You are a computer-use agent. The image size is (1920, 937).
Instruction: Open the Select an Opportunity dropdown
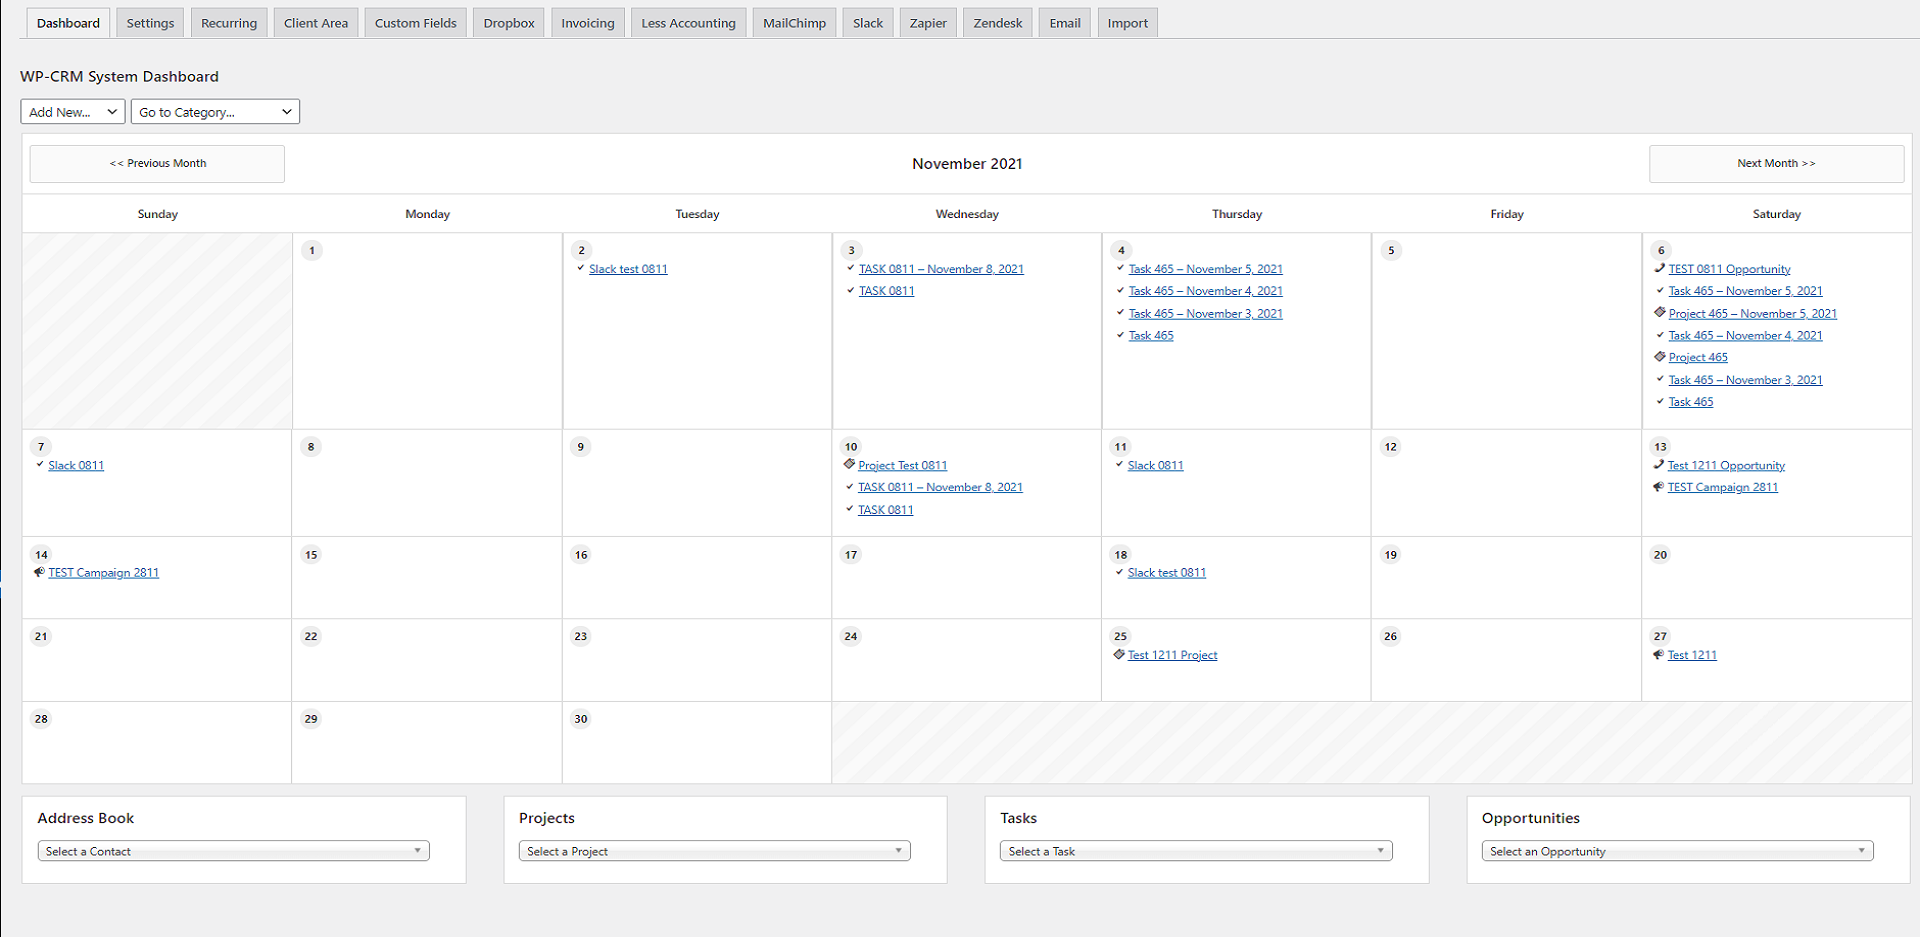(x=1677, y=851)
